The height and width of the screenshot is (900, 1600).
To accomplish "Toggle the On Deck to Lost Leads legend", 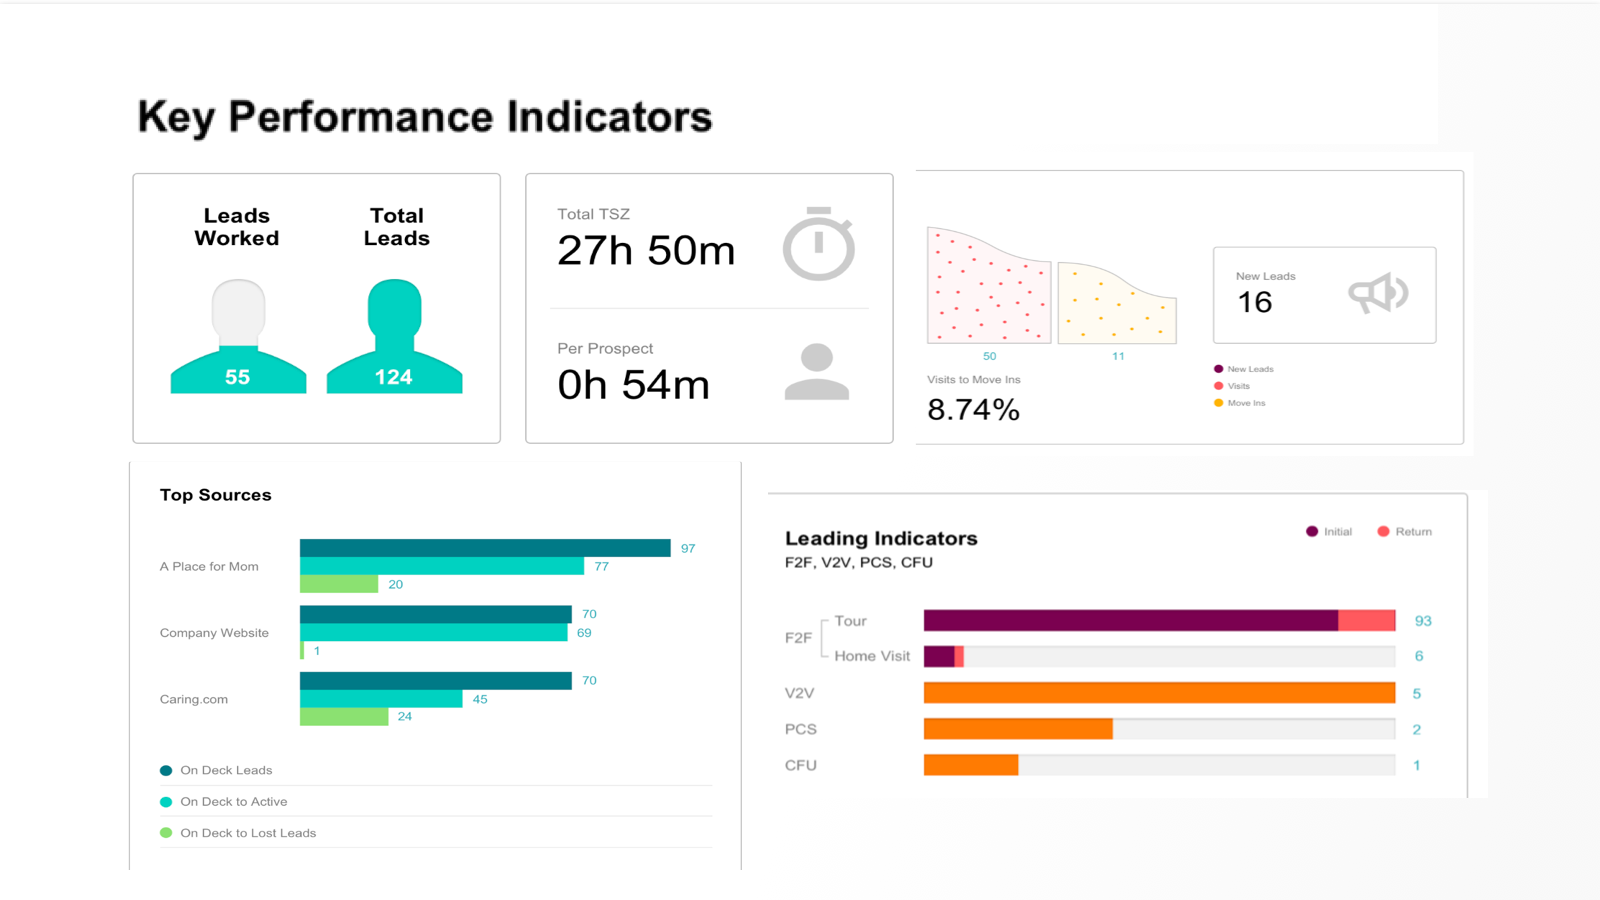I will 238,833.
